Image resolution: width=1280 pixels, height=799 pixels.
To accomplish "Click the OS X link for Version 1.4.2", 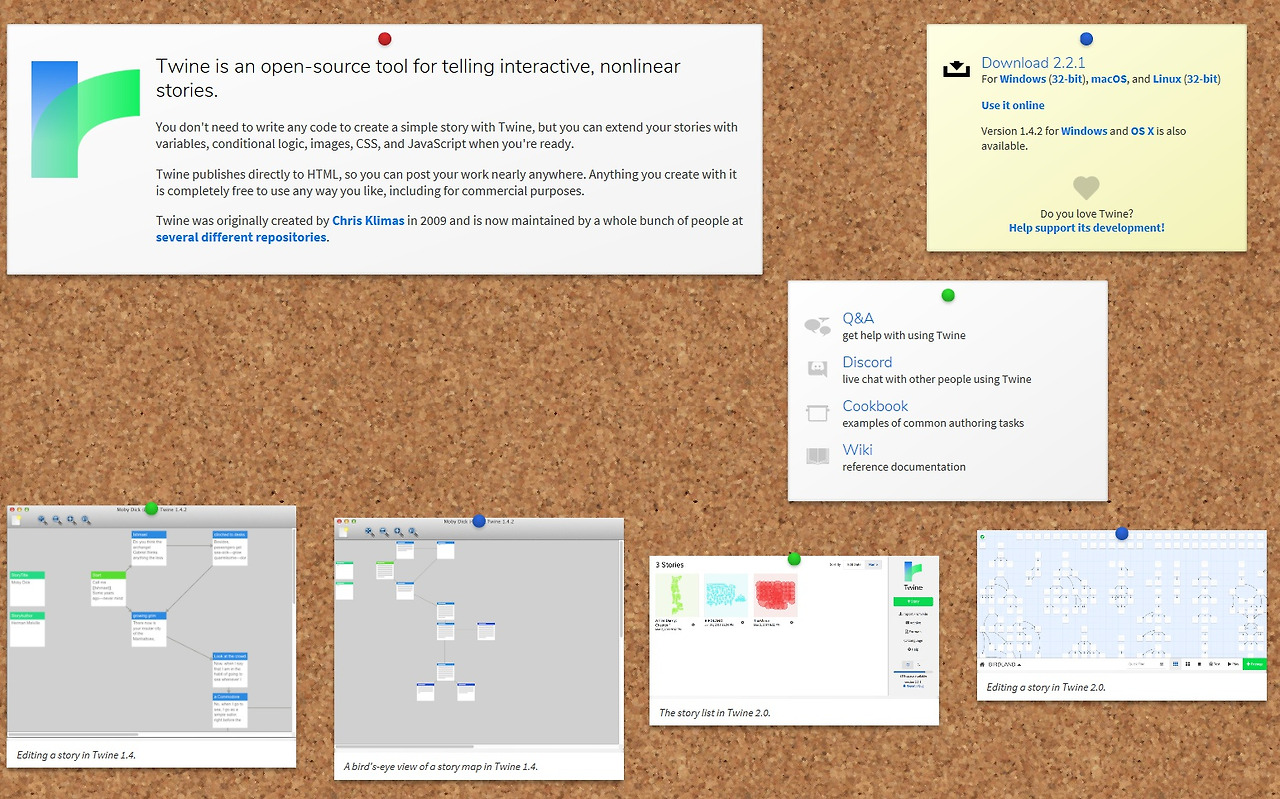I will 1143,131.
